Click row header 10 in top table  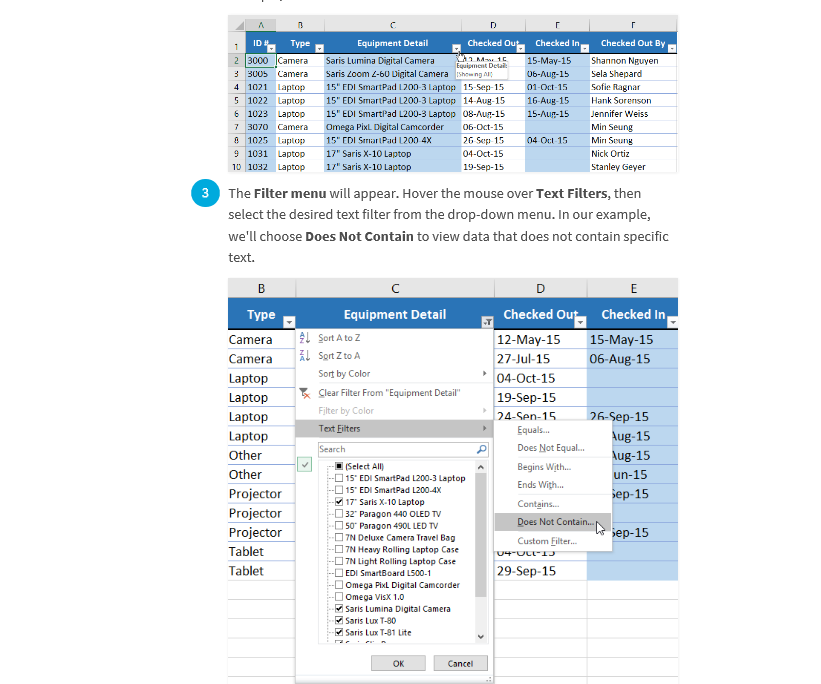click(237, 167)
